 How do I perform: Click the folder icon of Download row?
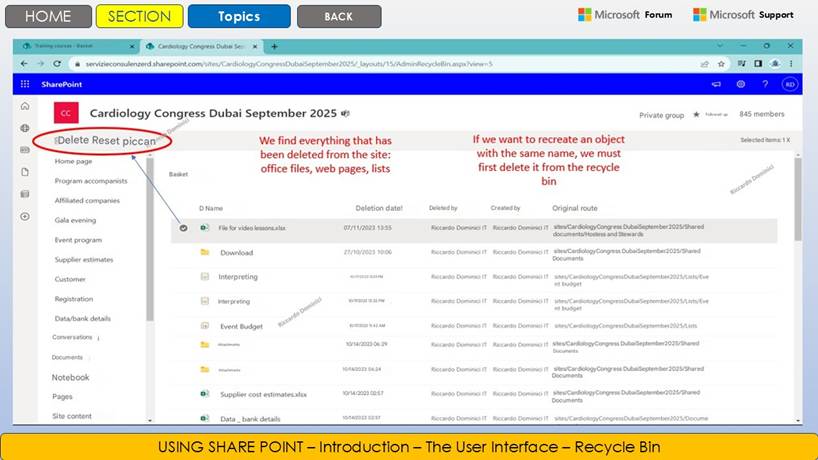pos(205,252)
